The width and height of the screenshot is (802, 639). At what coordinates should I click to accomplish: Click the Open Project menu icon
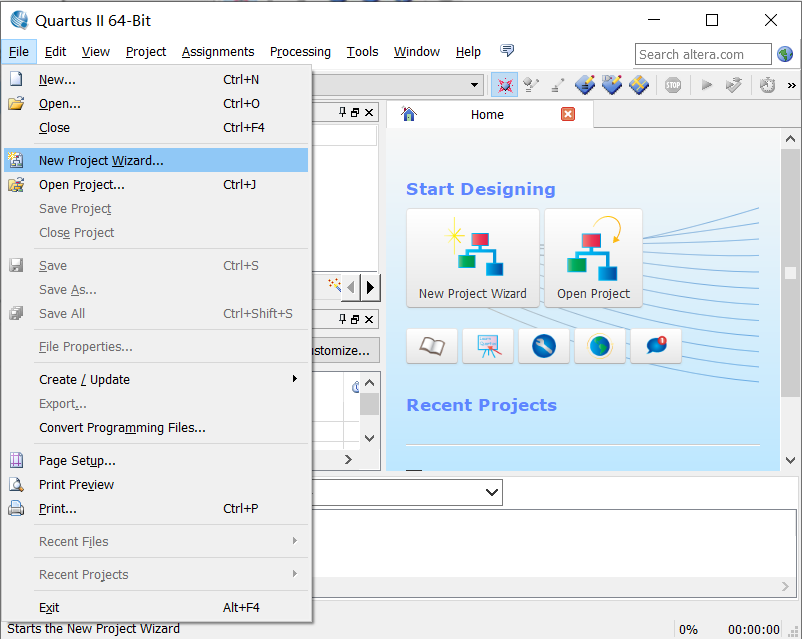(16, 184)
